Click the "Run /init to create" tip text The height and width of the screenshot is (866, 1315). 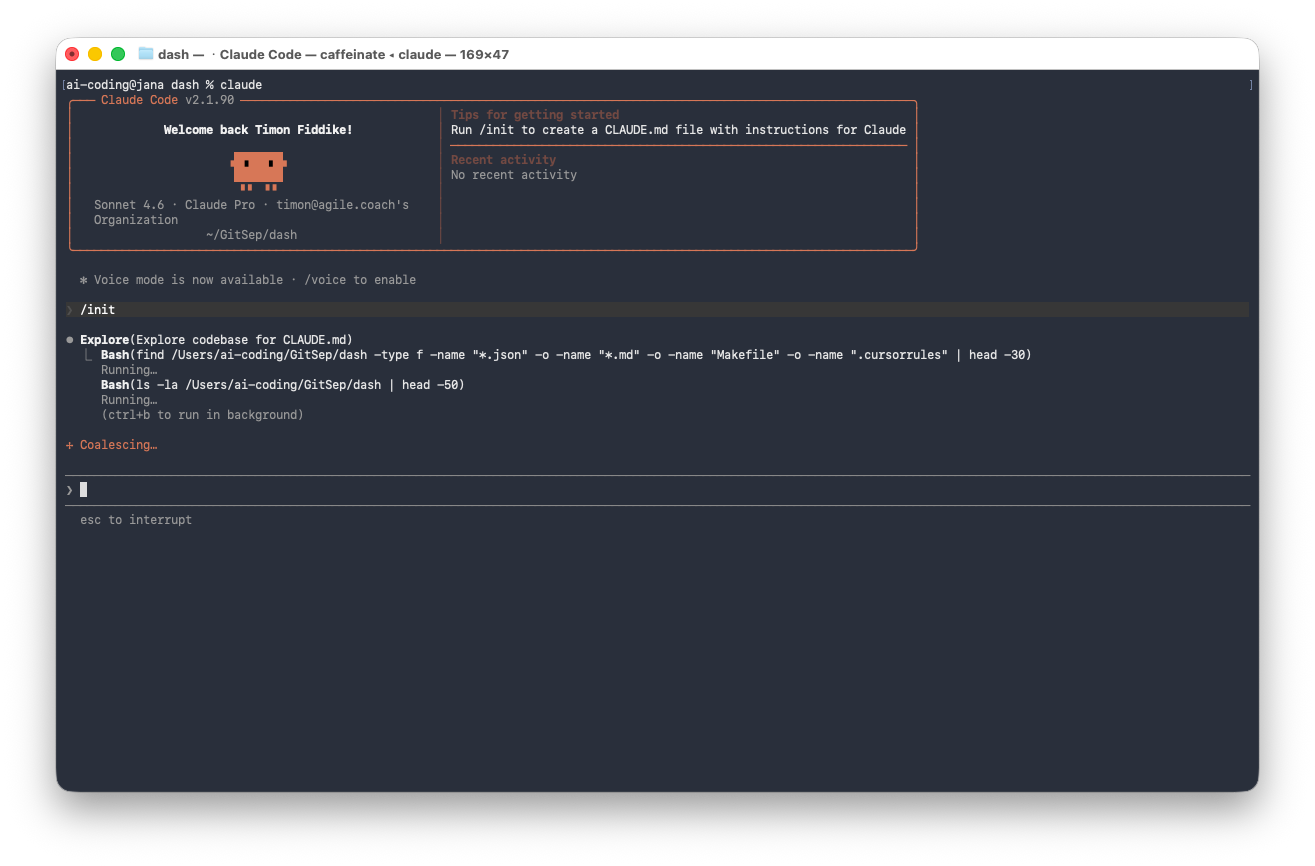point(678,130)
